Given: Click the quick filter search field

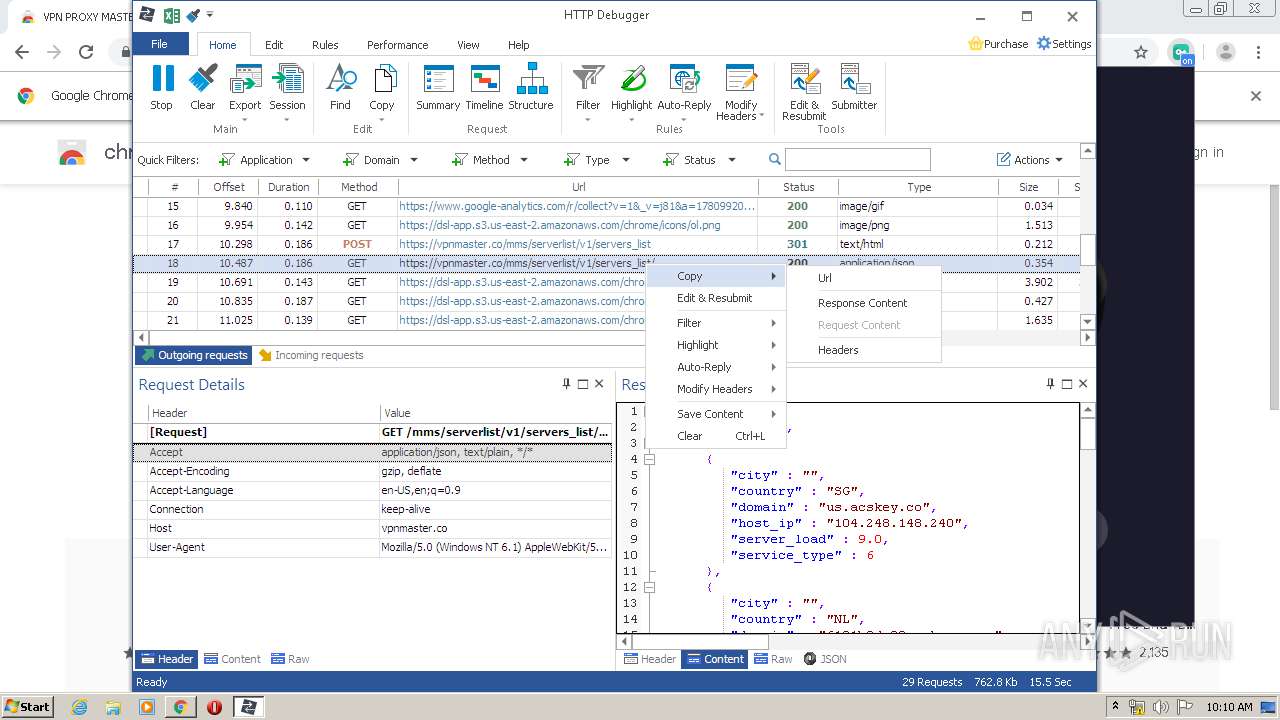Looking at the screenshot, I should tap(857, 160).
